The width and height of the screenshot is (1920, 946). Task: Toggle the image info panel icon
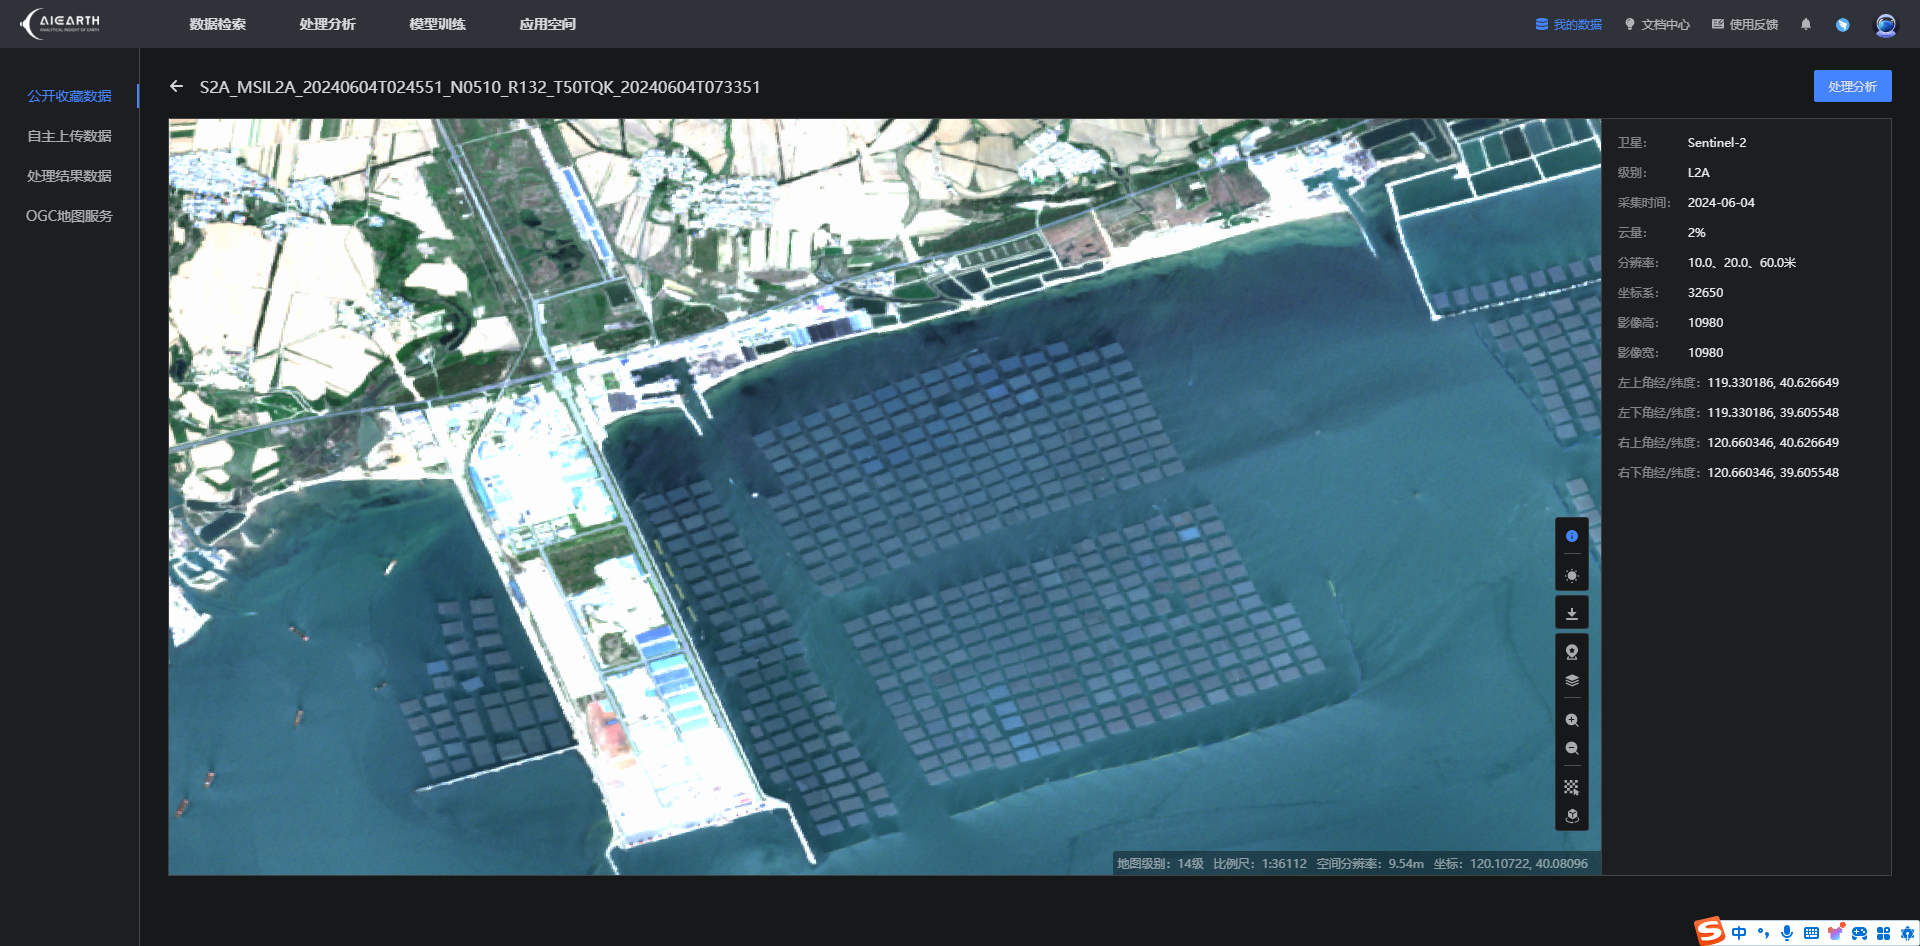click(x=1572, y=536)
